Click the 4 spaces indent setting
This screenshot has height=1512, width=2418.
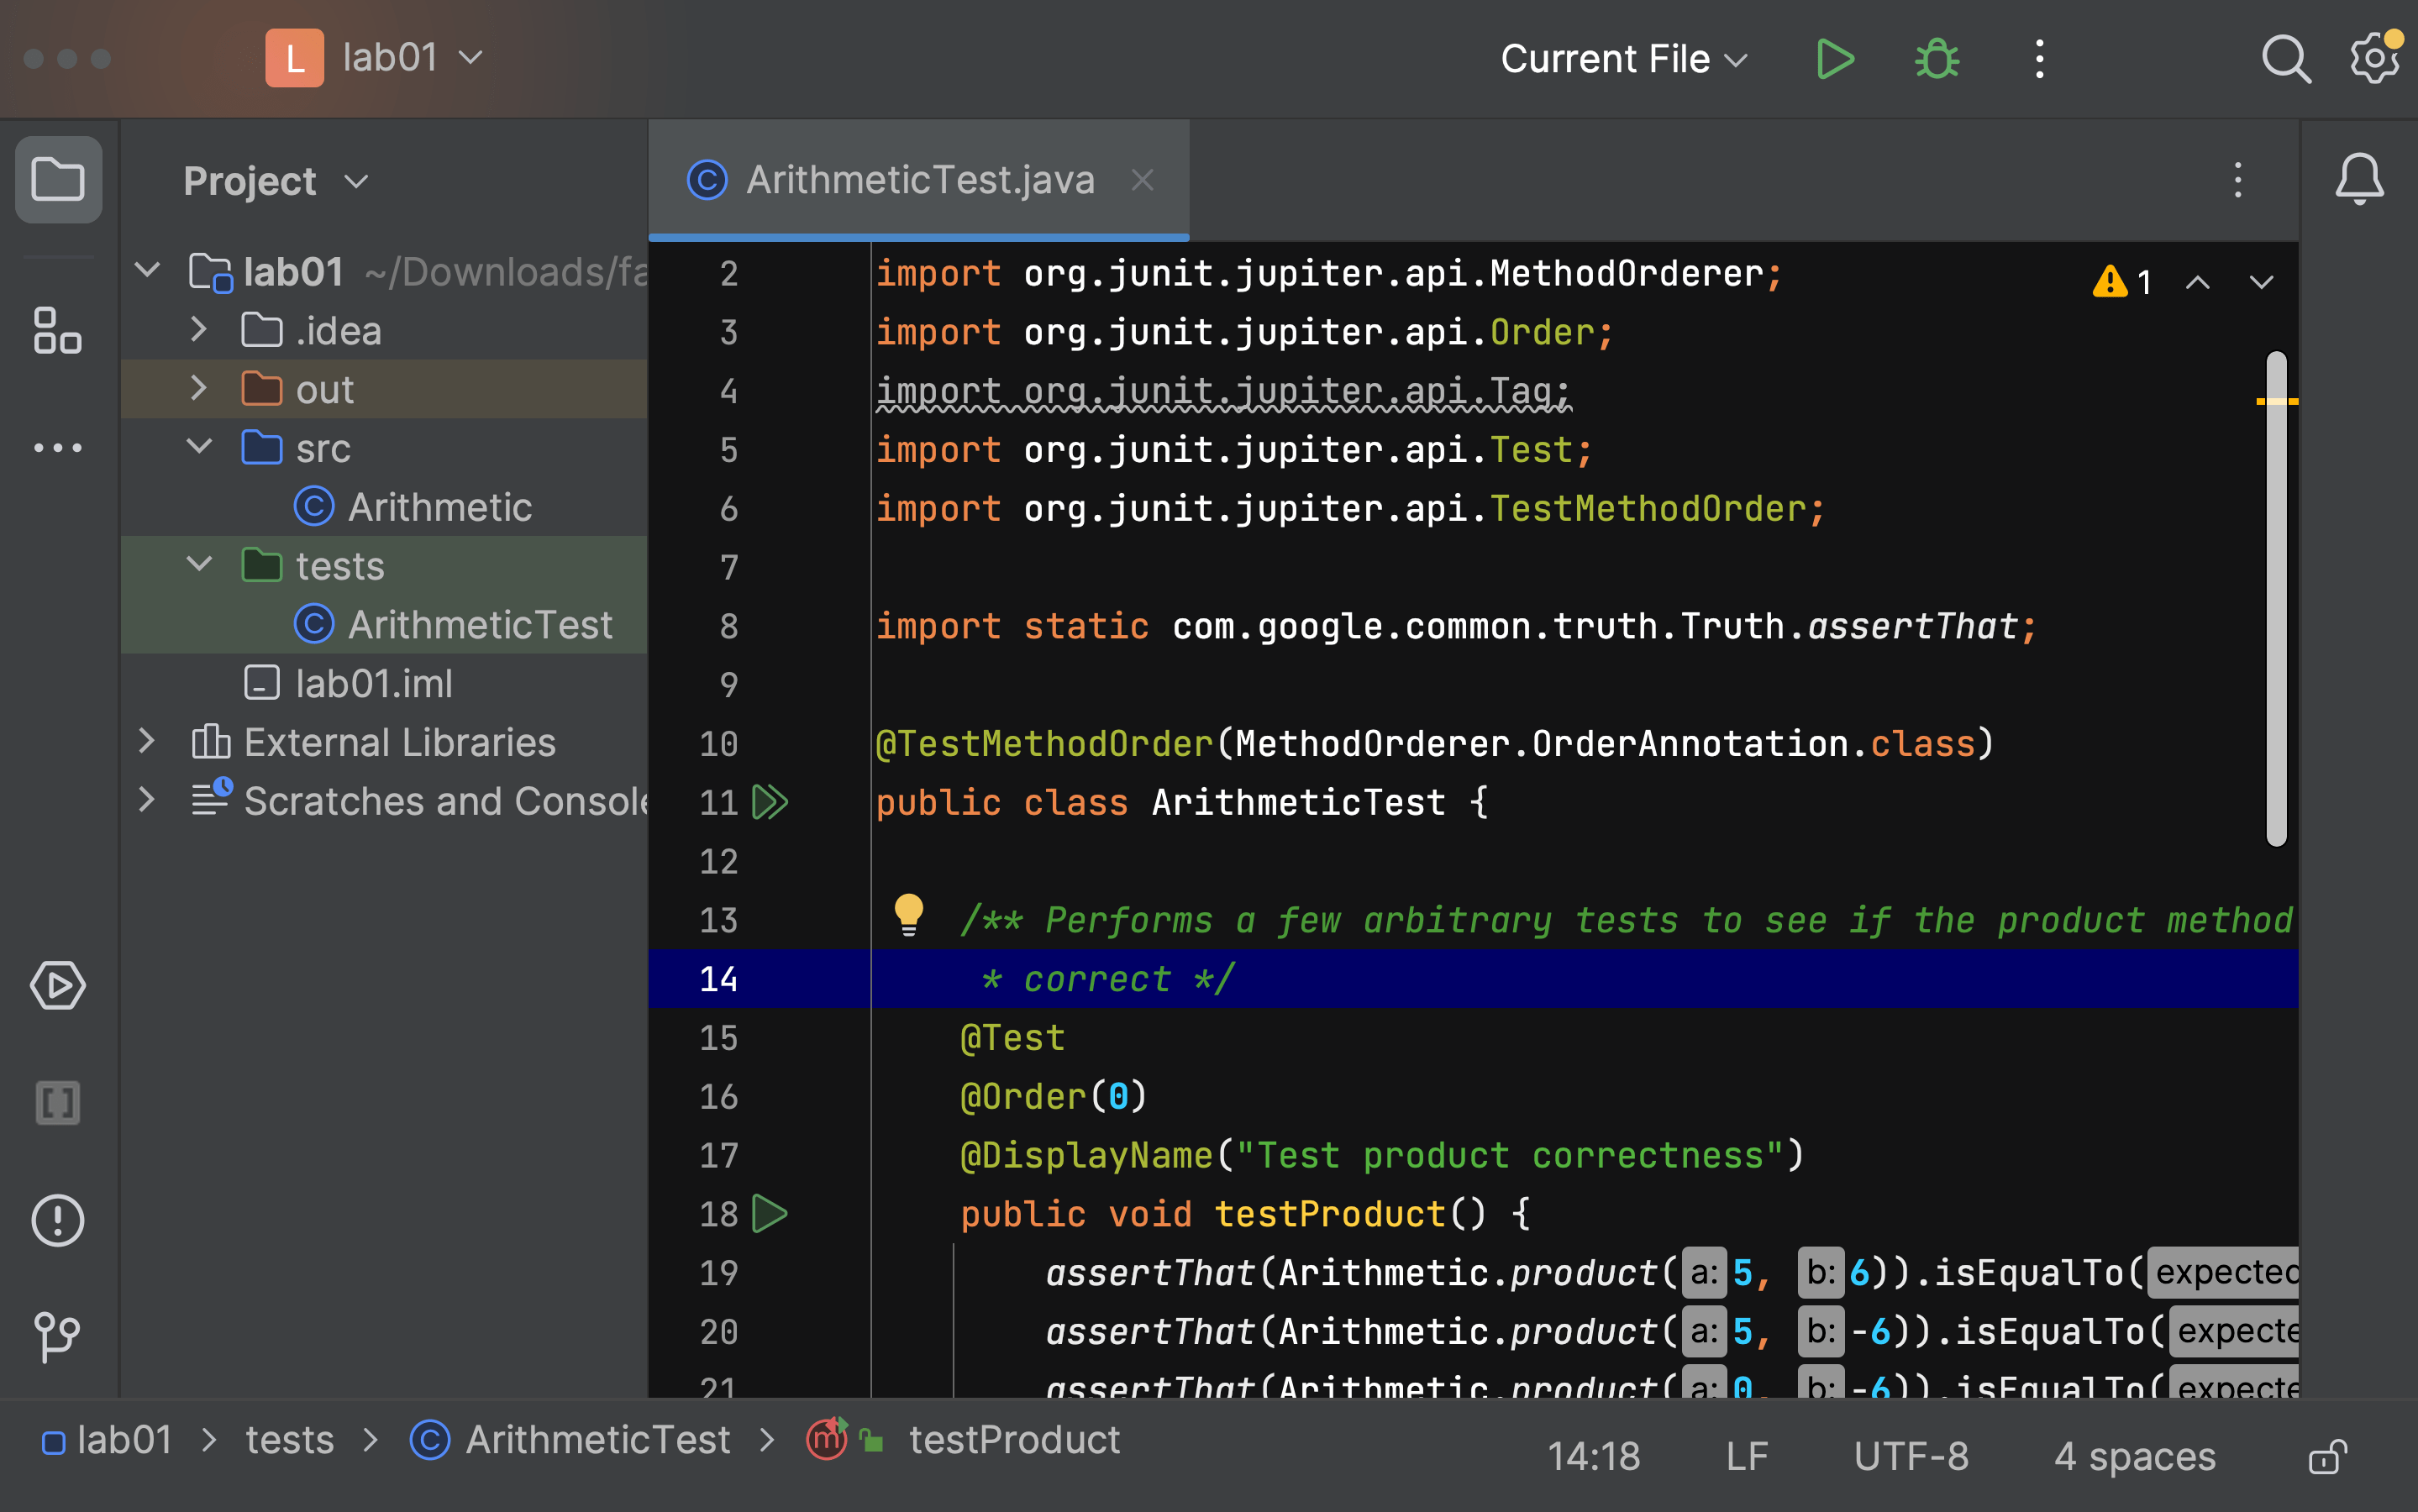tap(2134, 1456)
